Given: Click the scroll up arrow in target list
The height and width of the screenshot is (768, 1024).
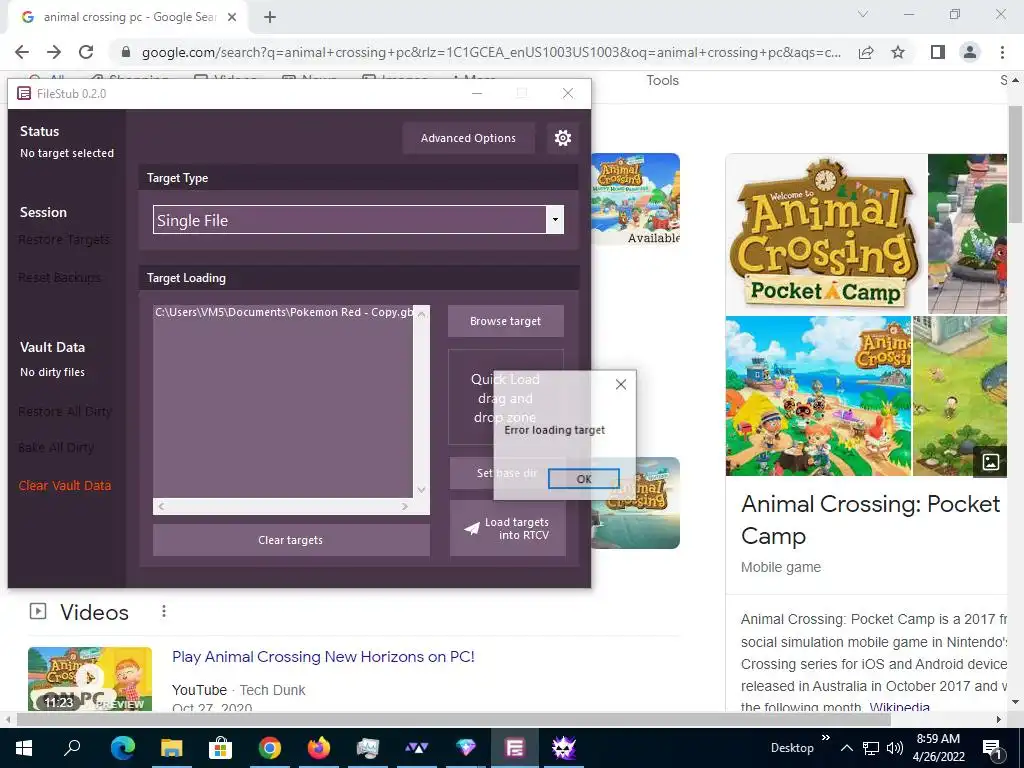Looking at the screenshot, I should 421,314.
